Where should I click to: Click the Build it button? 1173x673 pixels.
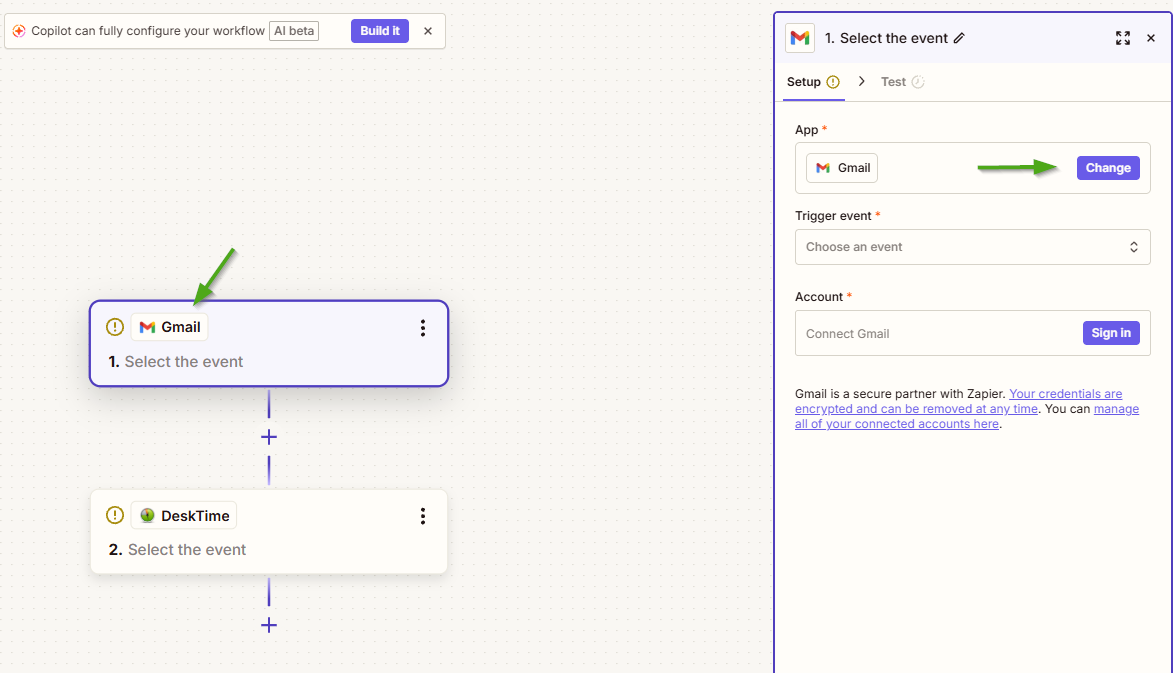(380, 31)
